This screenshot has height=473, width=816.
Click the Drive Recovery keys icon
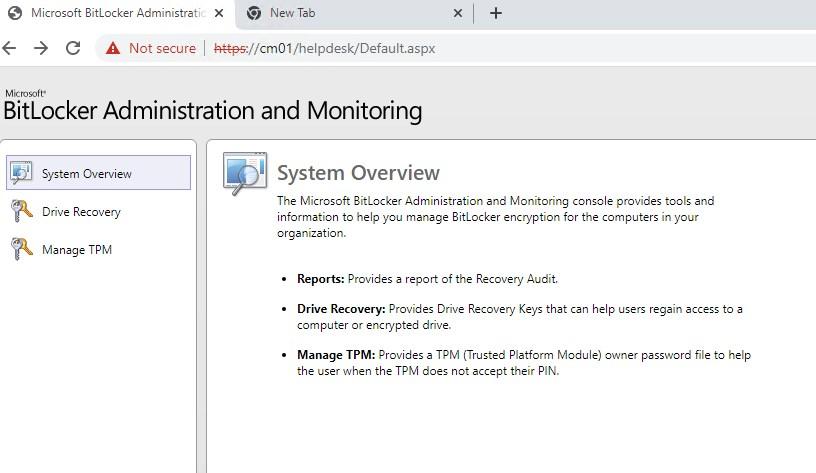[21, 211]
